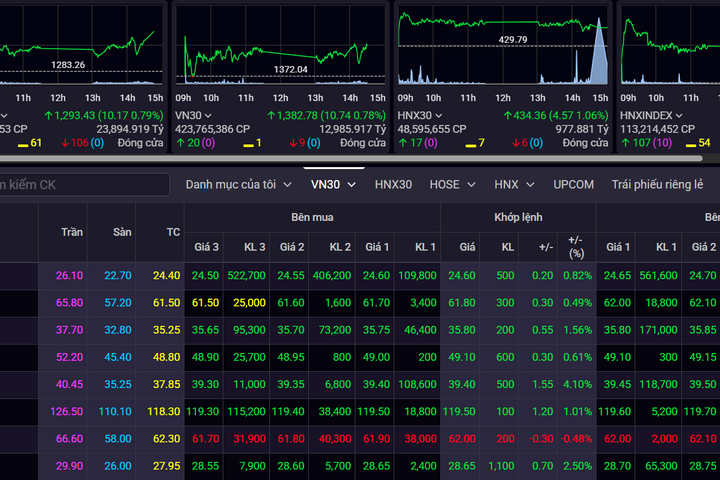Click the HNX30 intraday chart
Screen dimensions: 720x480
click(503, 45)
